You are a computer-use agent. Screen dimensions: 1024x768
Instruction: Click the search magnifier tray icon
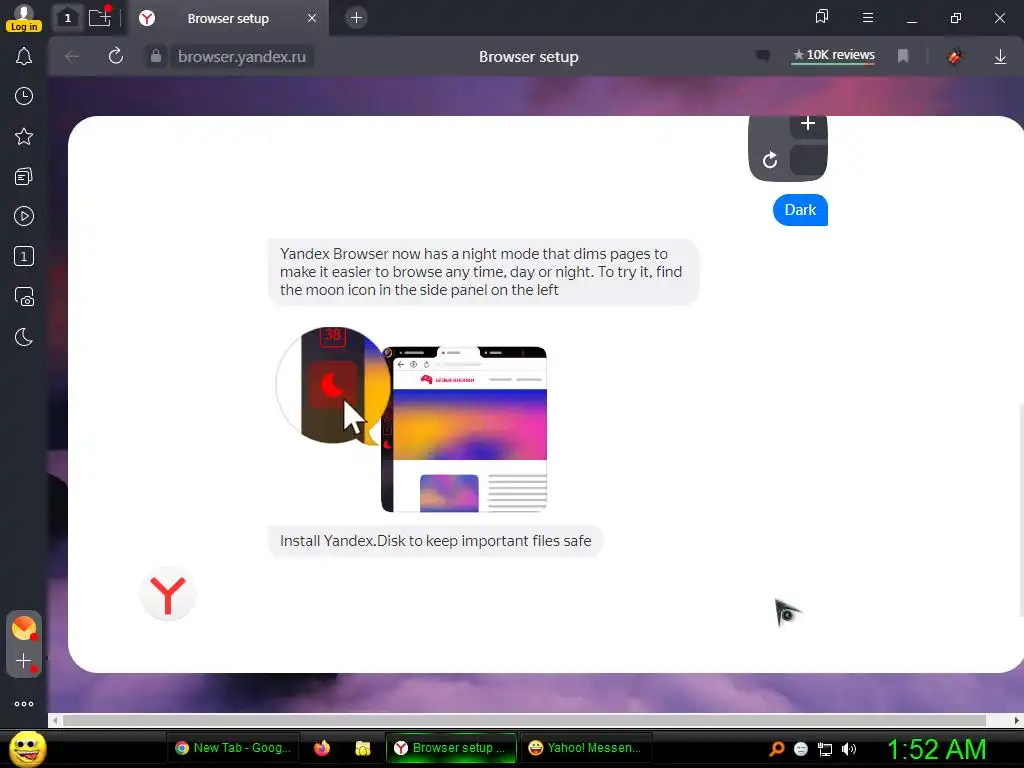click(x=776, y=749)
